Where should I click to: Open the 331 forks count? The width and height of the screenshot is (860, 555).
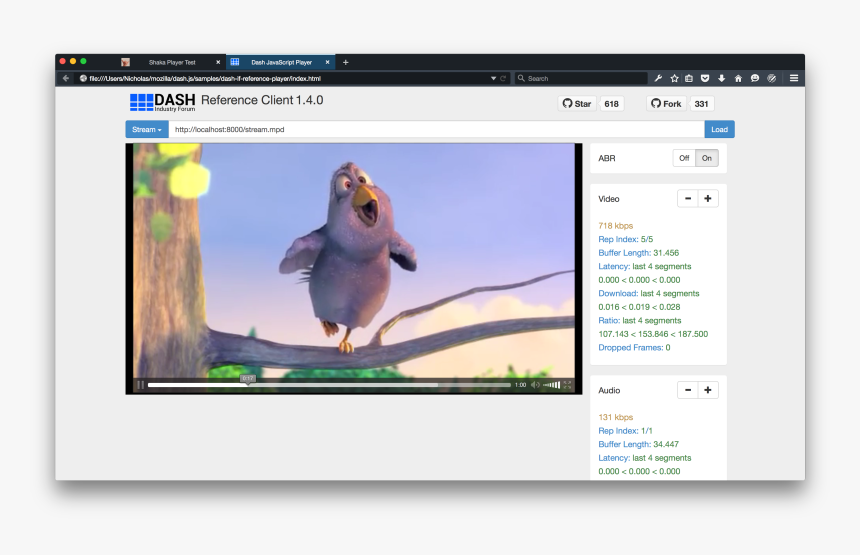coord(701,104)
